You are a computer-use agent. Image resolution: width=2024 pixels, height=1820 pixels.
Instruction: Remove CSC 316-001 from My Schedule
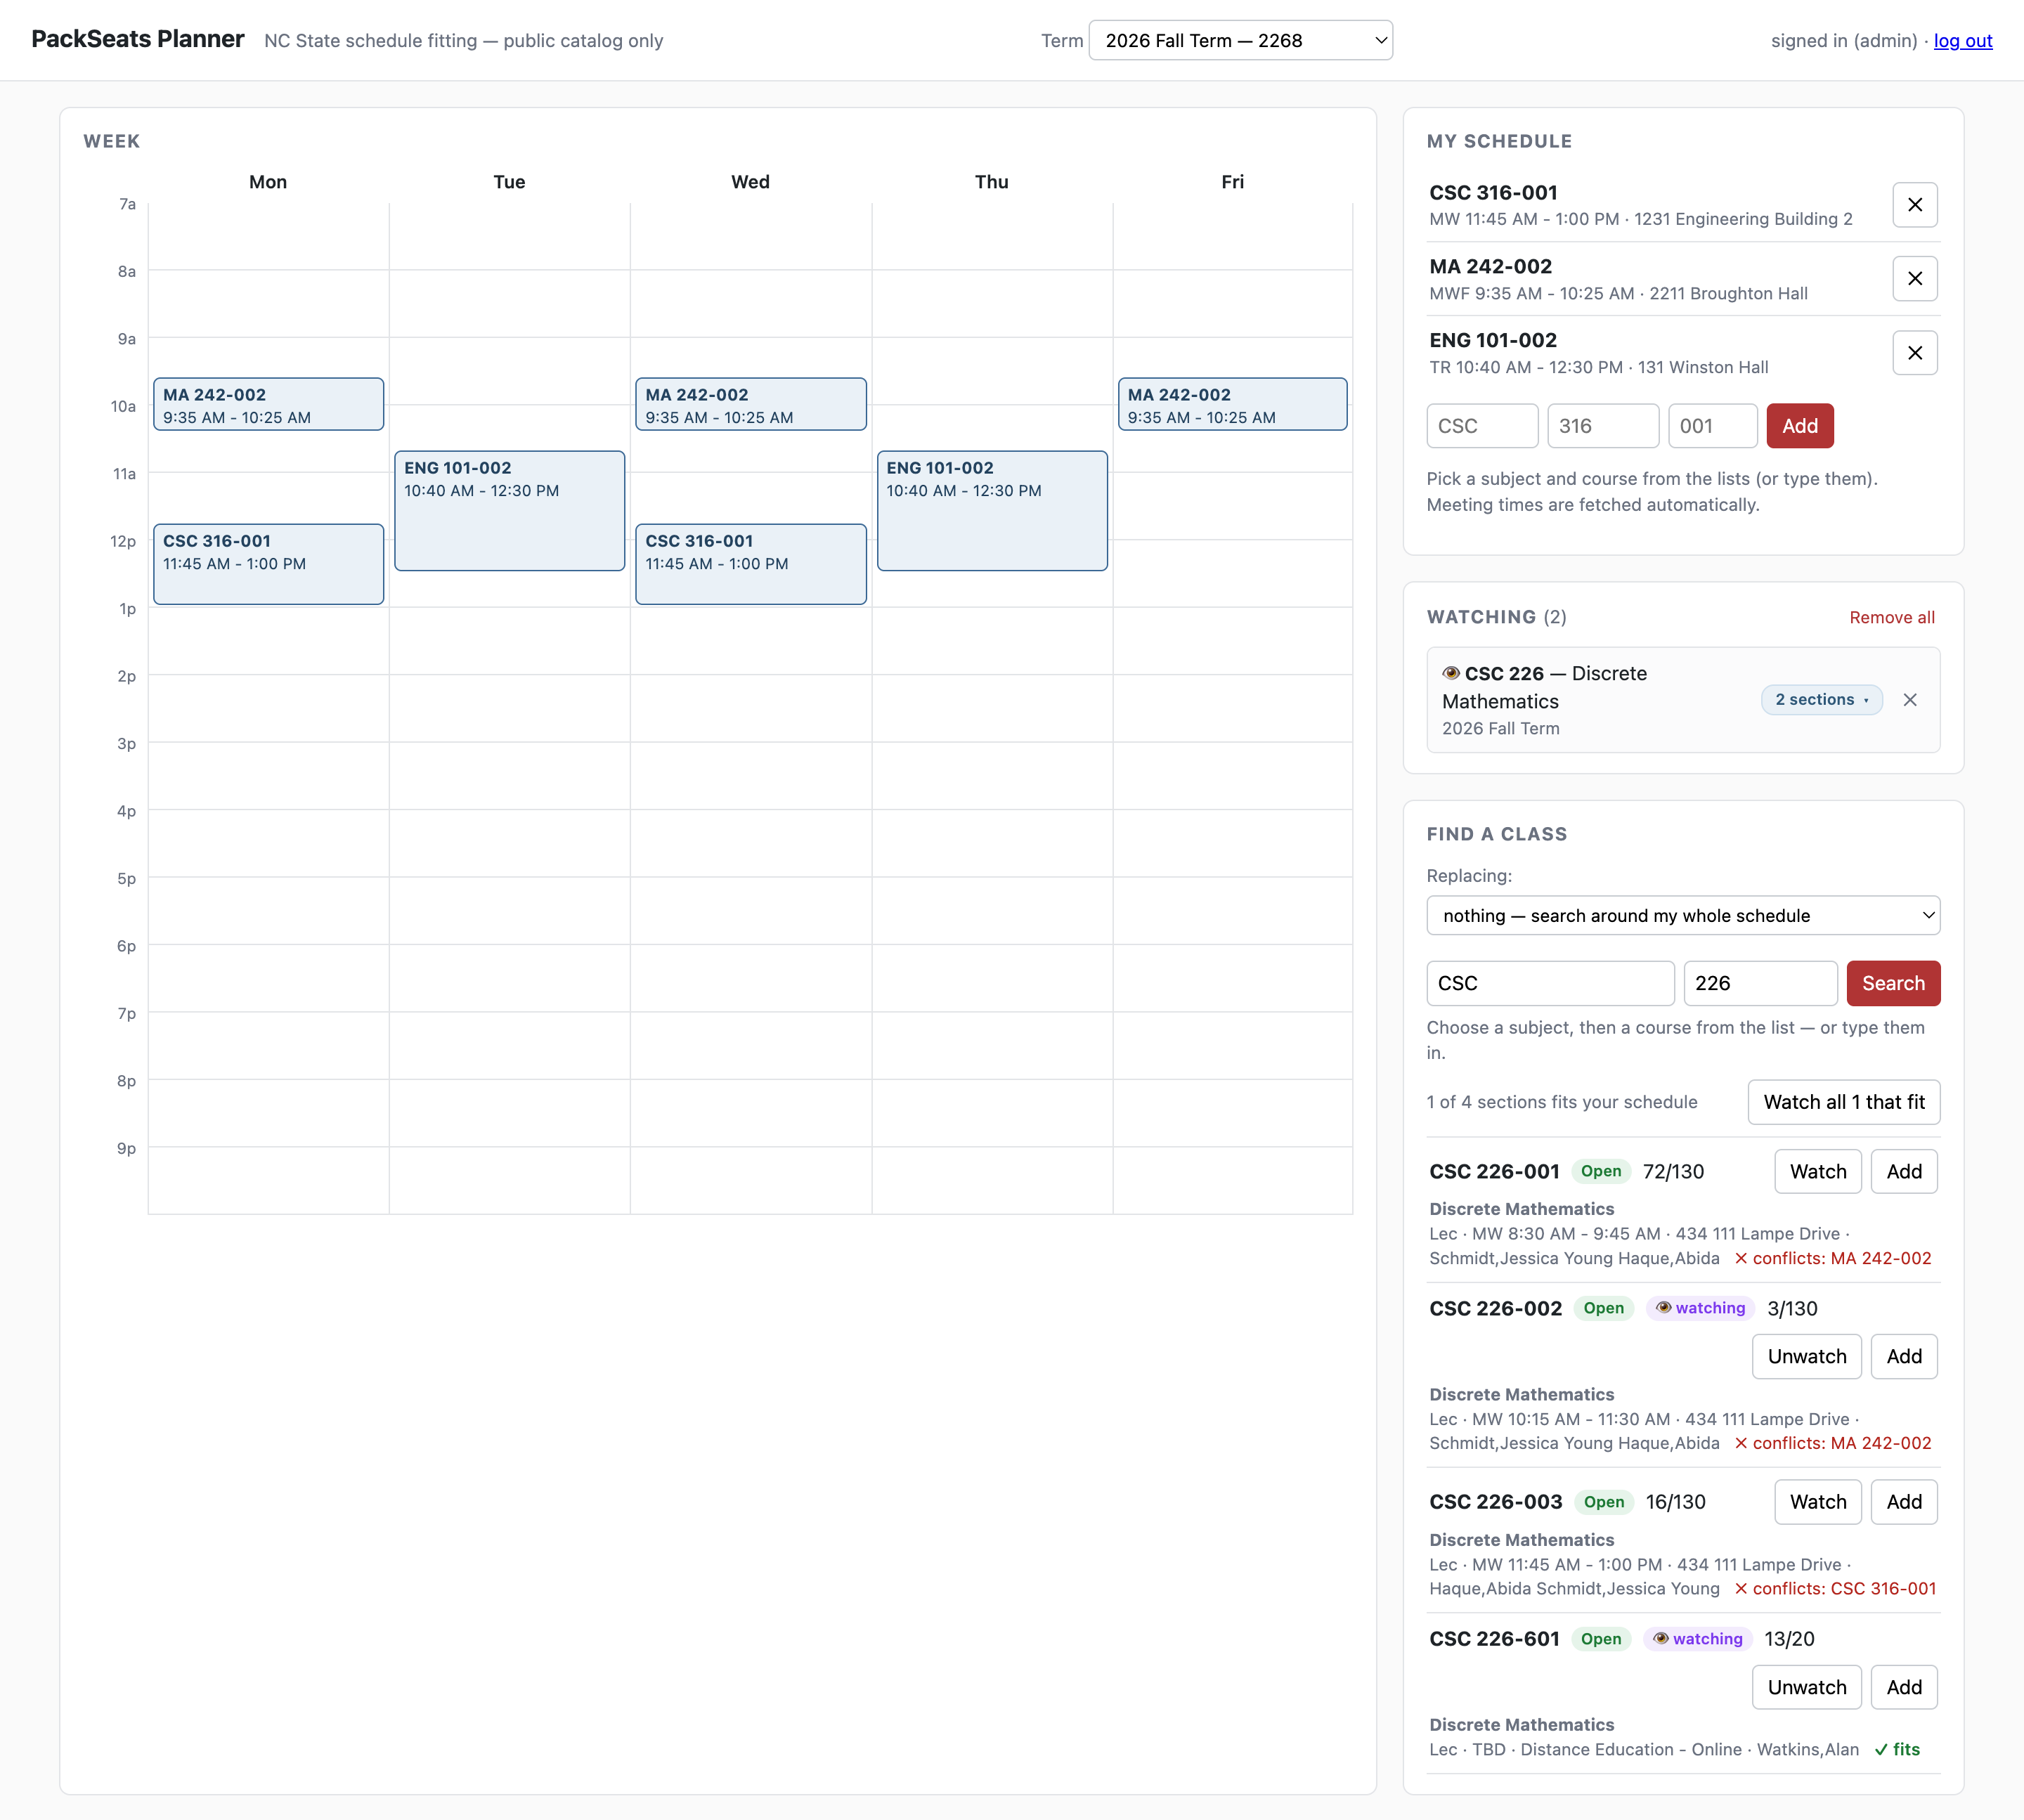click(1914, 205)
